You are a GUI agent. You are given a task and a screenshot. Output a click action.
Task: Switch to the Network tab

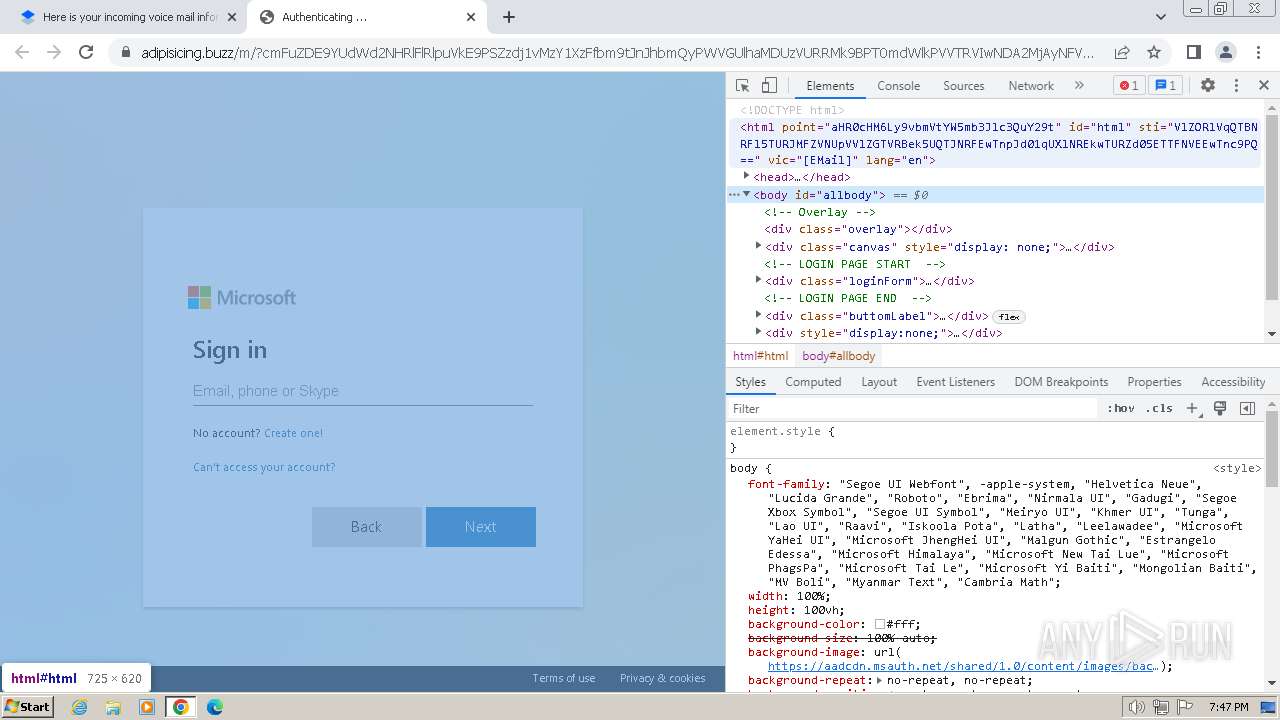click(1031, 86)
